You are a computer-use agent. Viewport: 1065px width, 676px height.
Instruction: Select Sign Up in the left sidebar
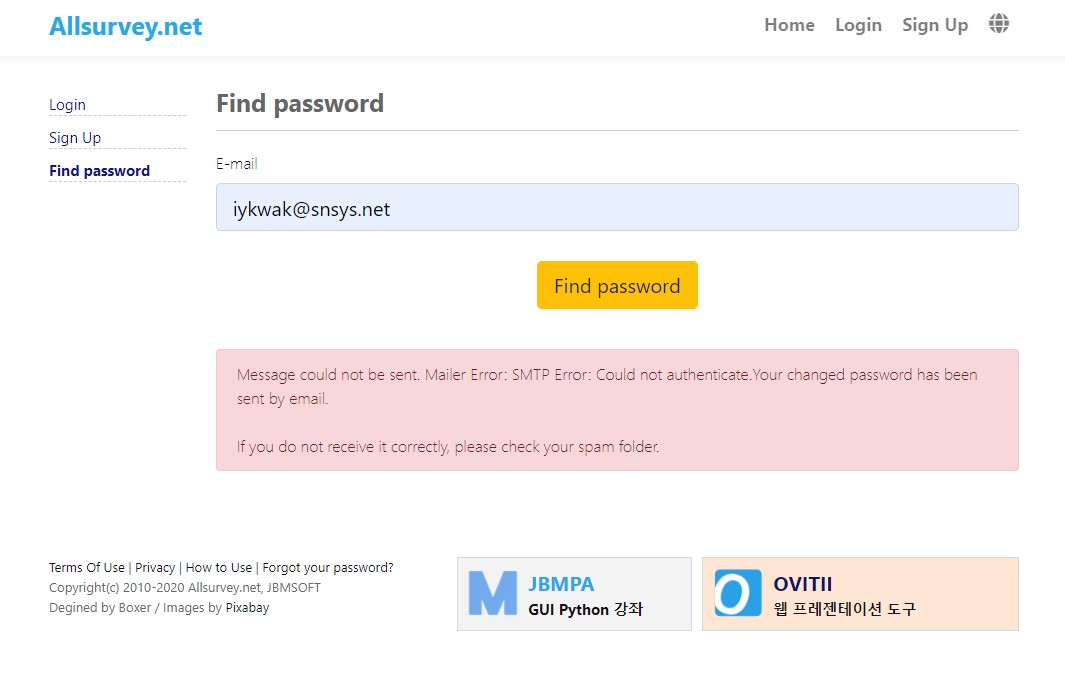[75, 138]
